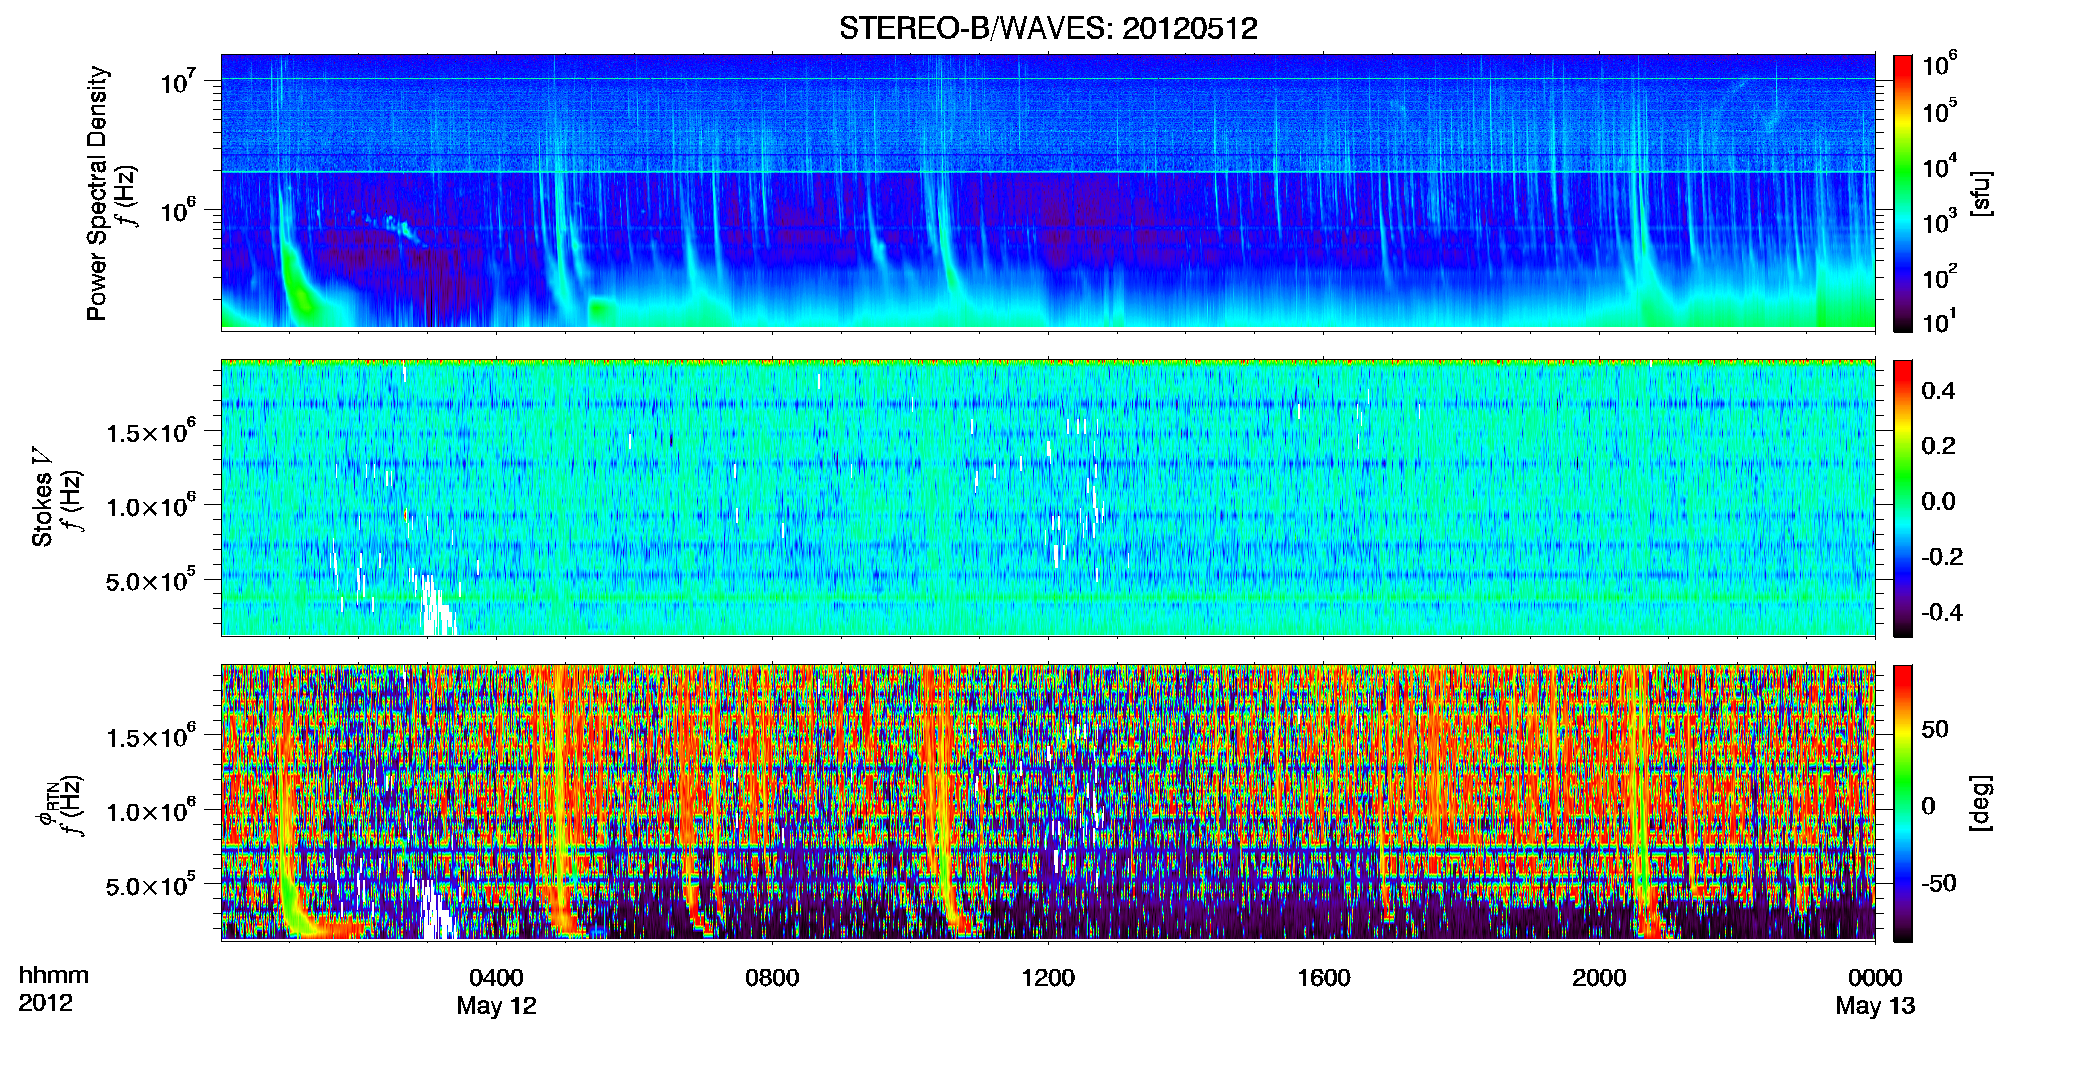Click the power spectral density colorbar
The height and width of the screenshot is (1080, 2096).
coord(1903,193)
